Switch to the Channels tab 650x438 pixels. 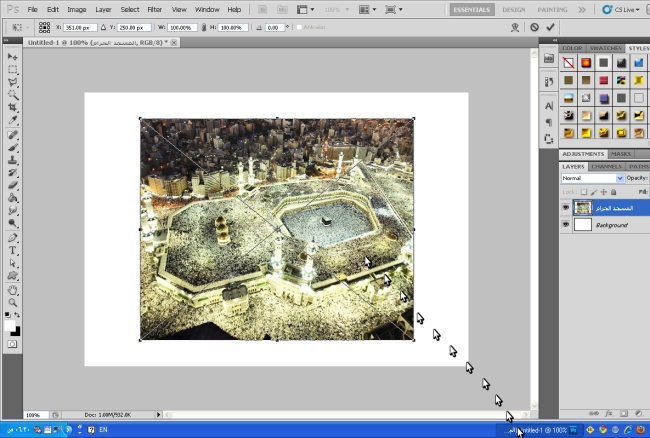click(x=606, y=167)
